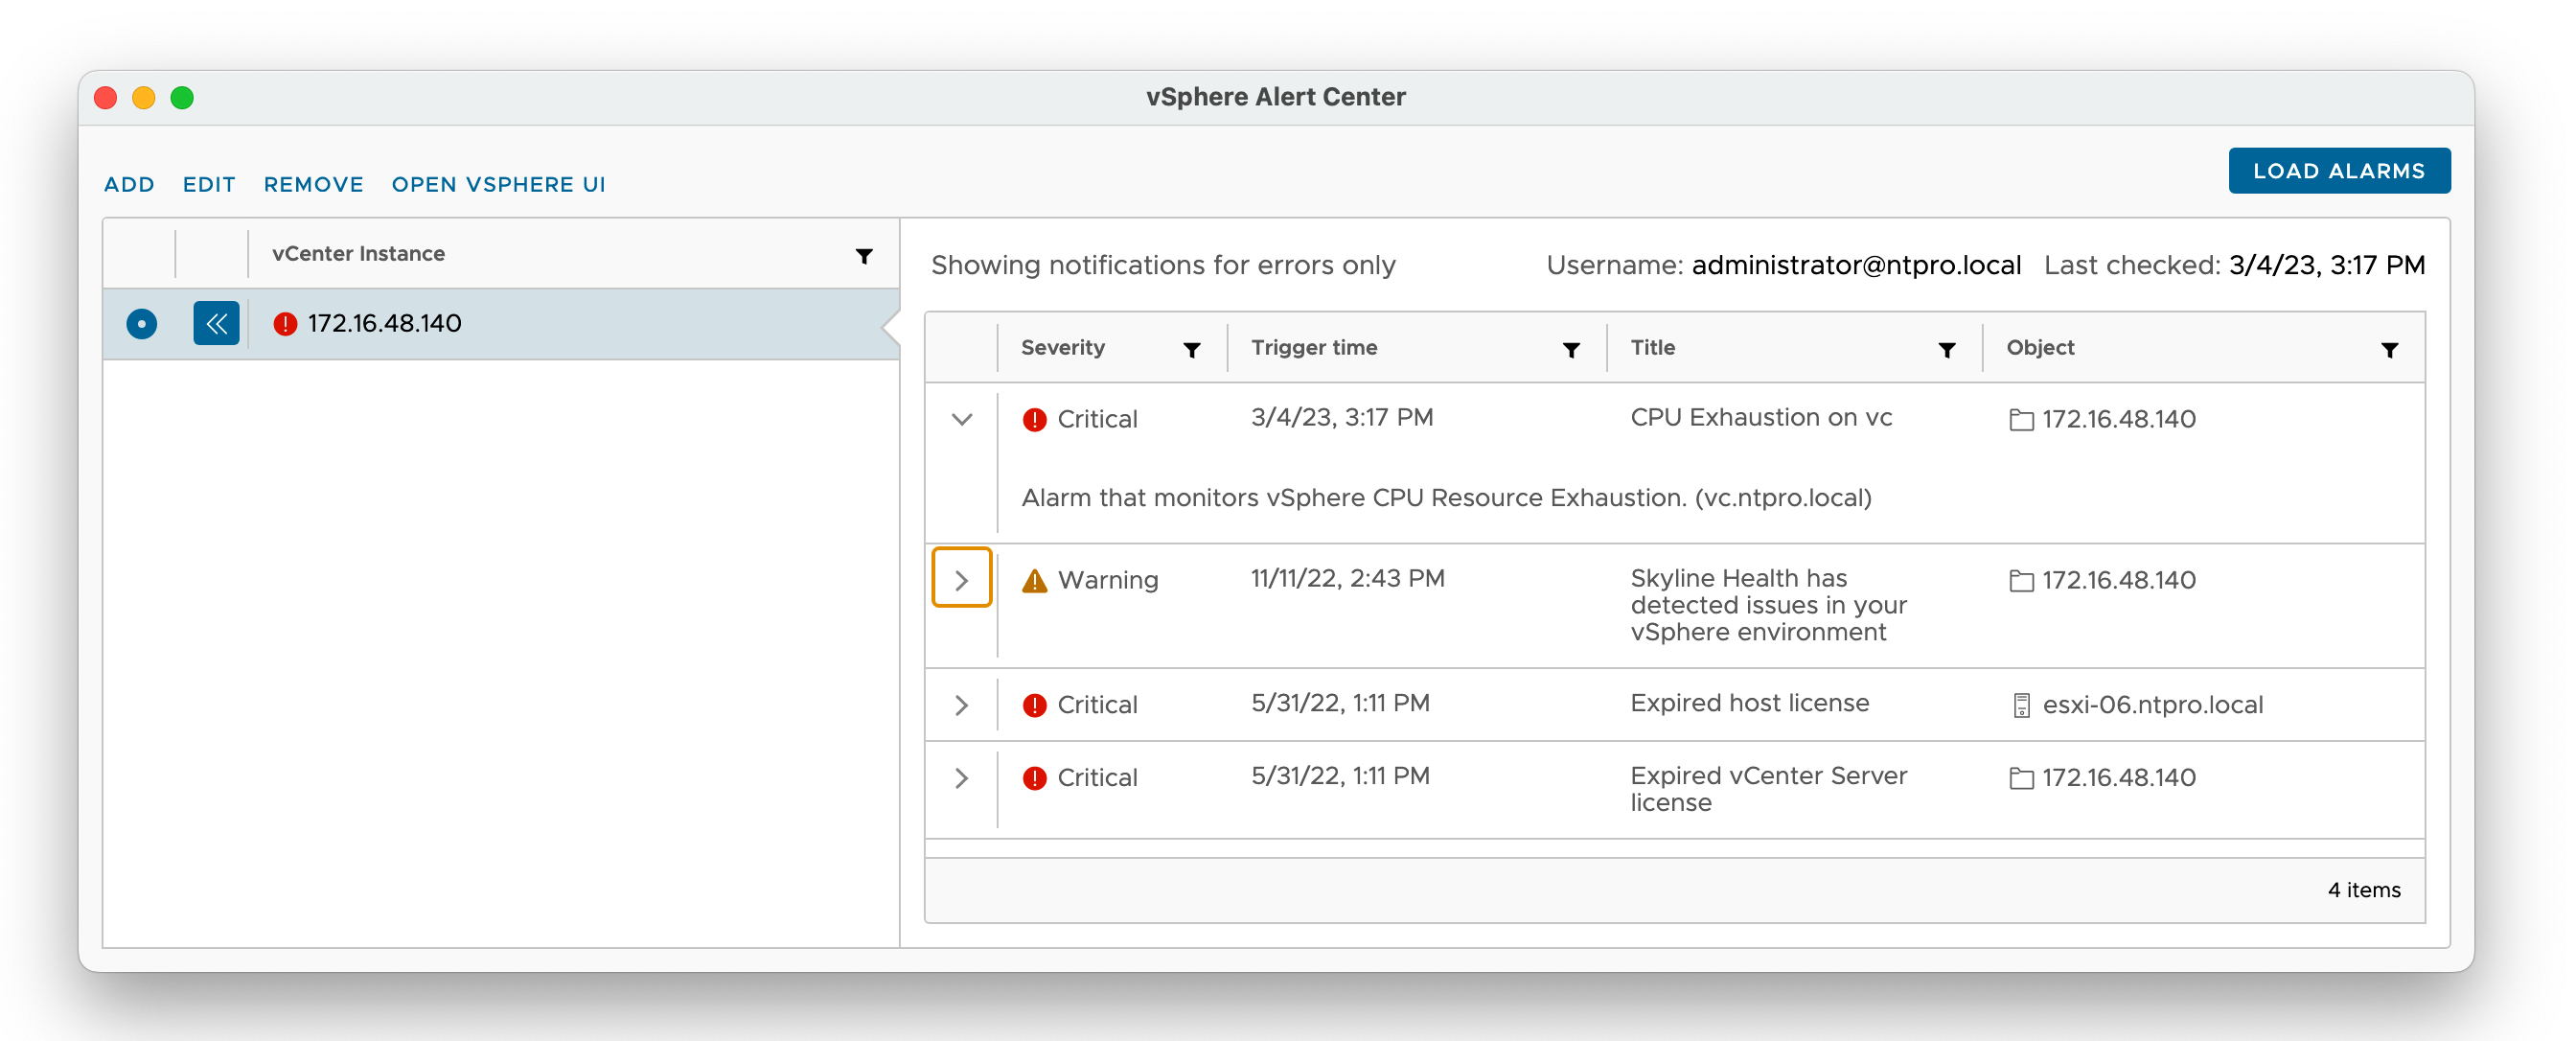Open the vSphere UI link

pos(498,184)
